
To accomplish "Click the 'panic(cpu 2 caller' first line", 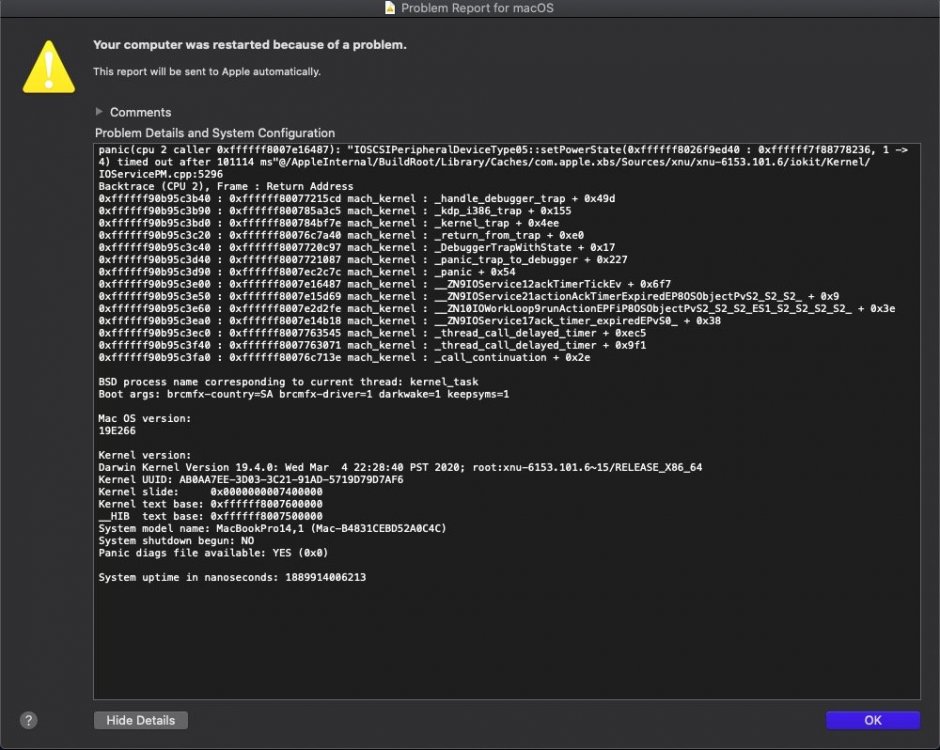I will 502,150.
